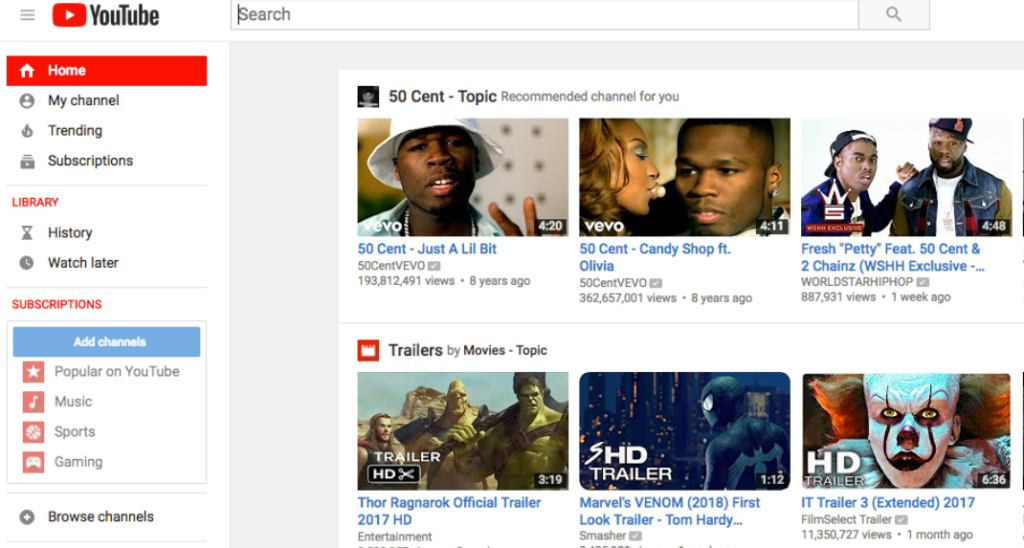This screenshot has height=548, width=1024.
Task: Click the My channel person icon
Action: click(x=27, y=101)
